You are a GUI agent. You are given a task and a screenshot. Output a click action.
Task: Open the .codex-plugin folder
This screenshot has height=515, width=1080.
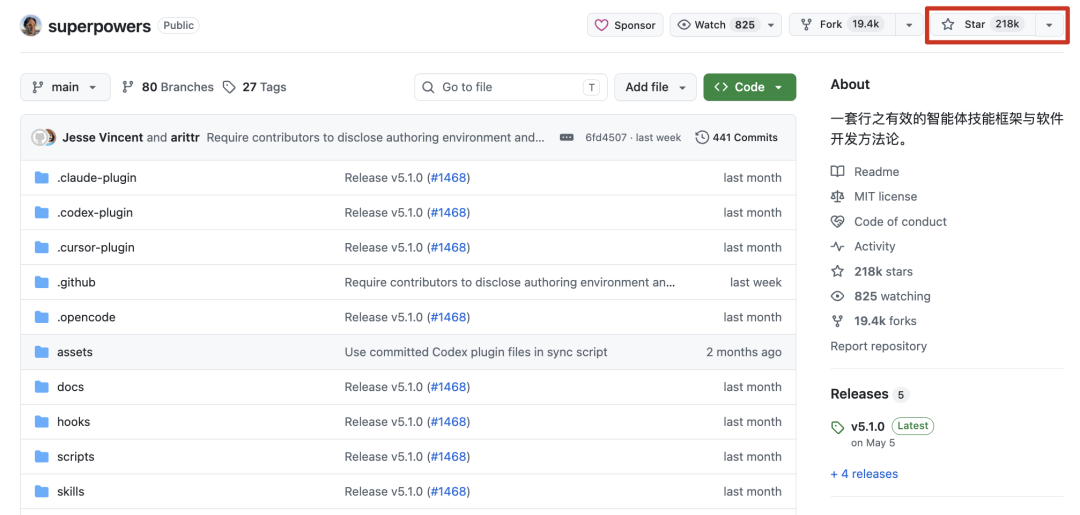pos(95,213)
